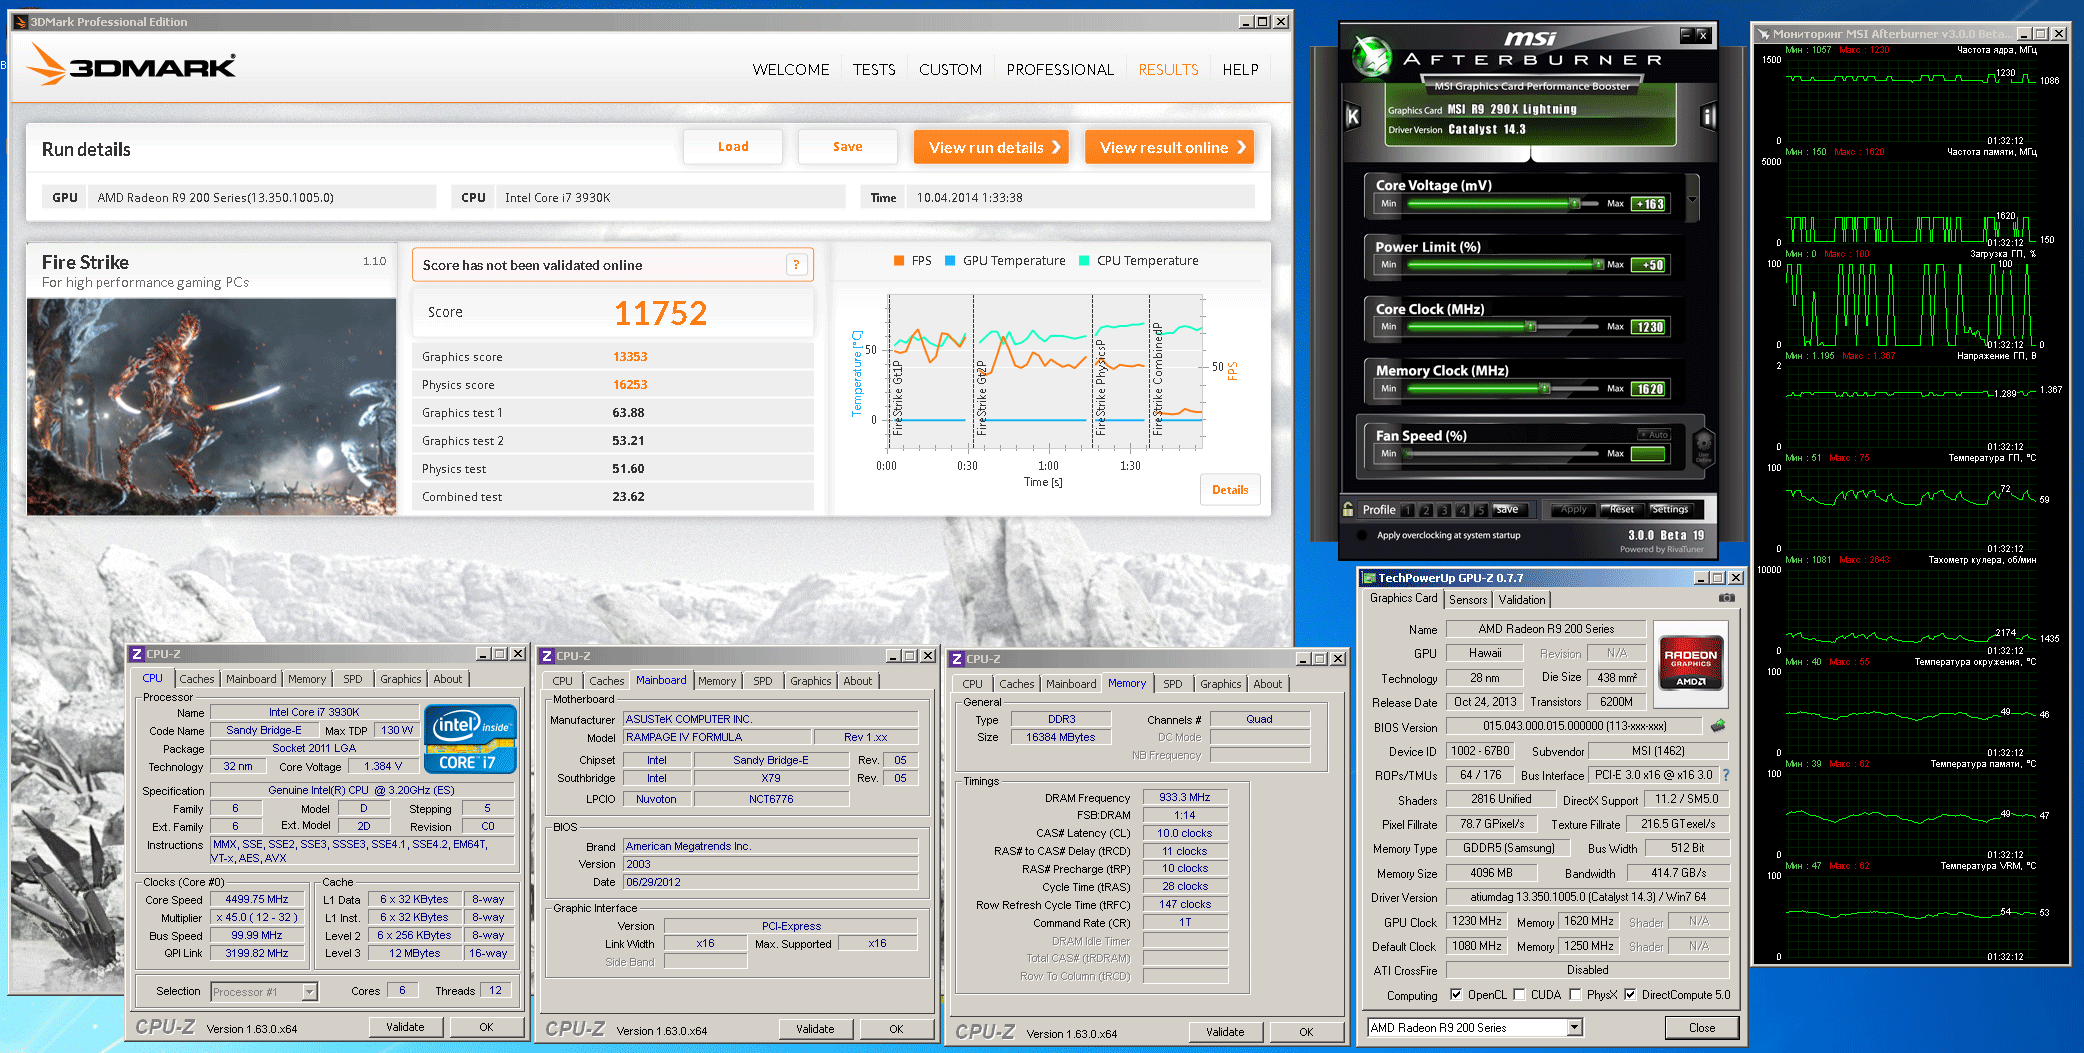Screen dimensions: 2084x1053
Task: Select Afterburner profile slot 4
Action: click(1462, 510)
